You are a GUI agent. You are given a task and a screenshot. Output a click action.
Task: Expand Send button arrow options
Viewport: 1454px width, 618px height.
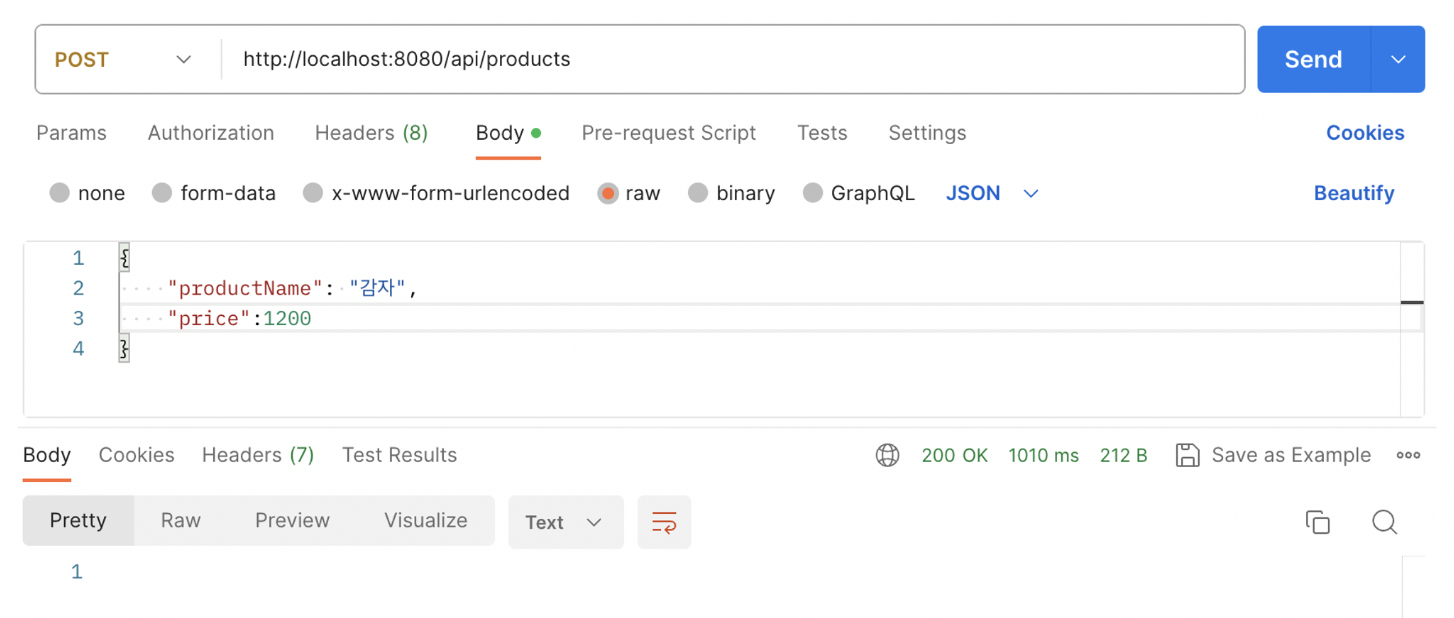(1398, 60)
